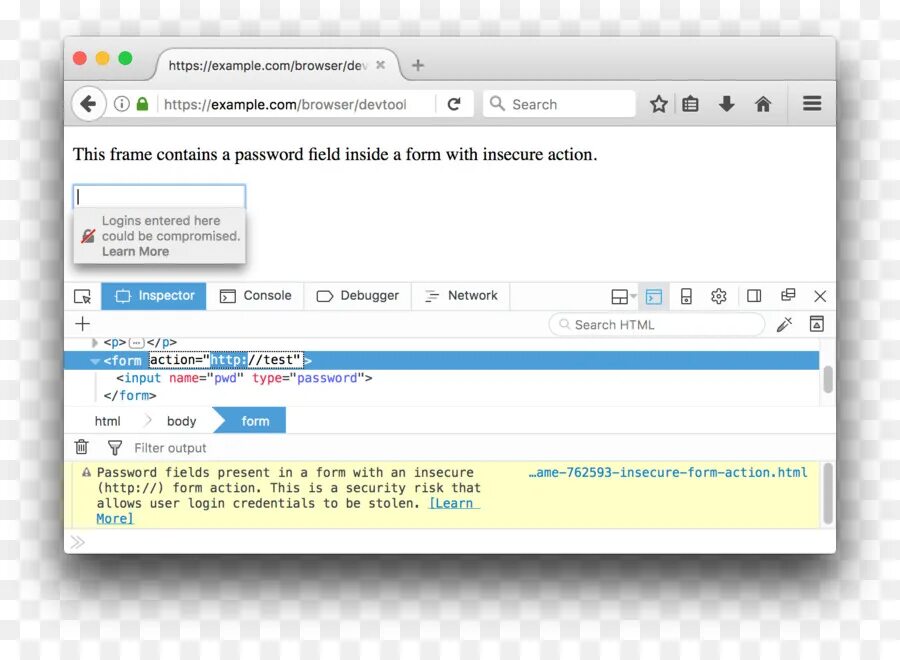Switch to the Inspector tab
Image resolution: width=900 pixels, height=660 pixels.
tap(154, 296)
